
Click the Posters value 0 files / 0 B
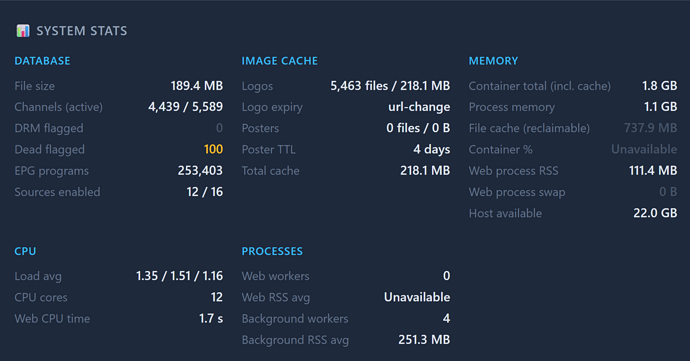pos(418,128)
